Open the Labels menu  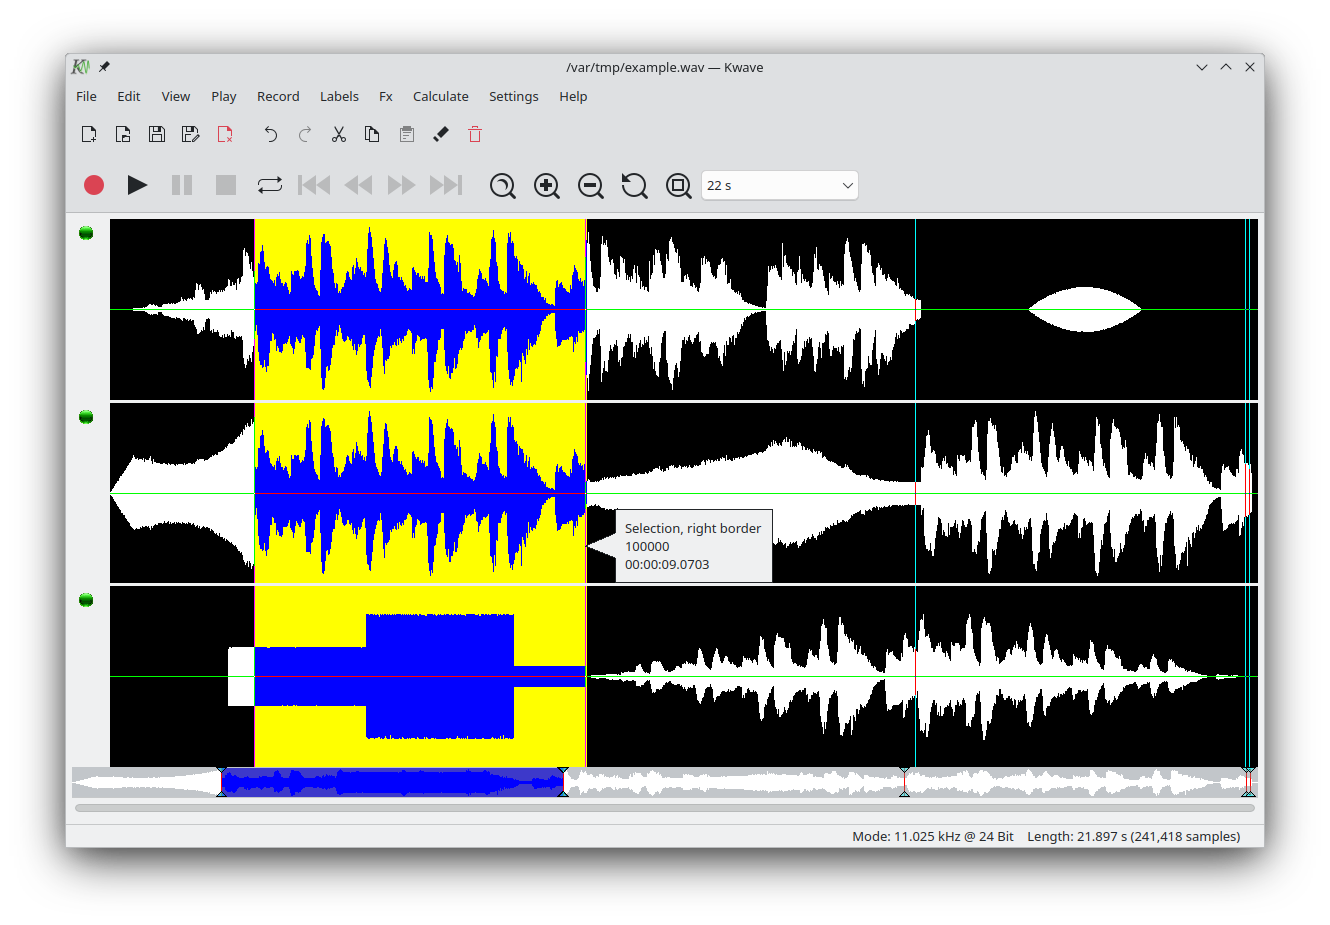(x=339, y=96)
